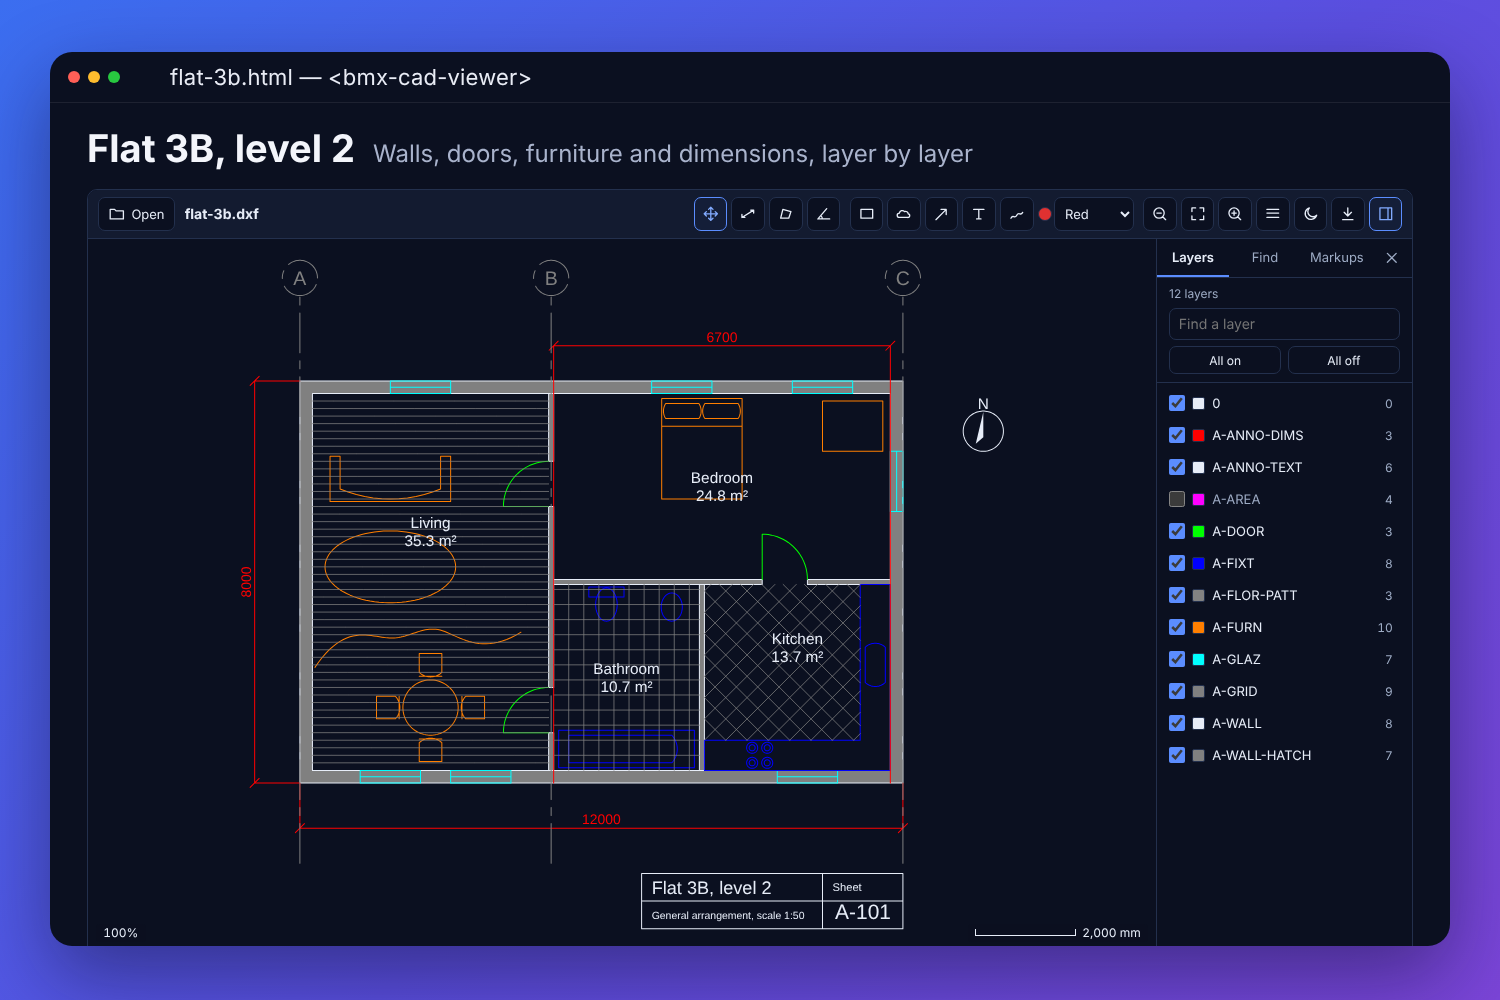The image size is (1500, 1000).
Task: Hide the A-WALL-HATCH layer
Action: click(1177, 755)
